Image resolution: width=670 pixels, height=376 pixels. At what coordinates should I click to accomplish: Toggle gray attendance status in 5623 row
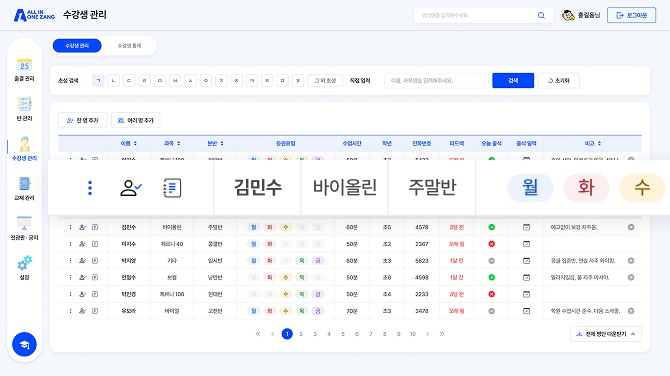491,261
